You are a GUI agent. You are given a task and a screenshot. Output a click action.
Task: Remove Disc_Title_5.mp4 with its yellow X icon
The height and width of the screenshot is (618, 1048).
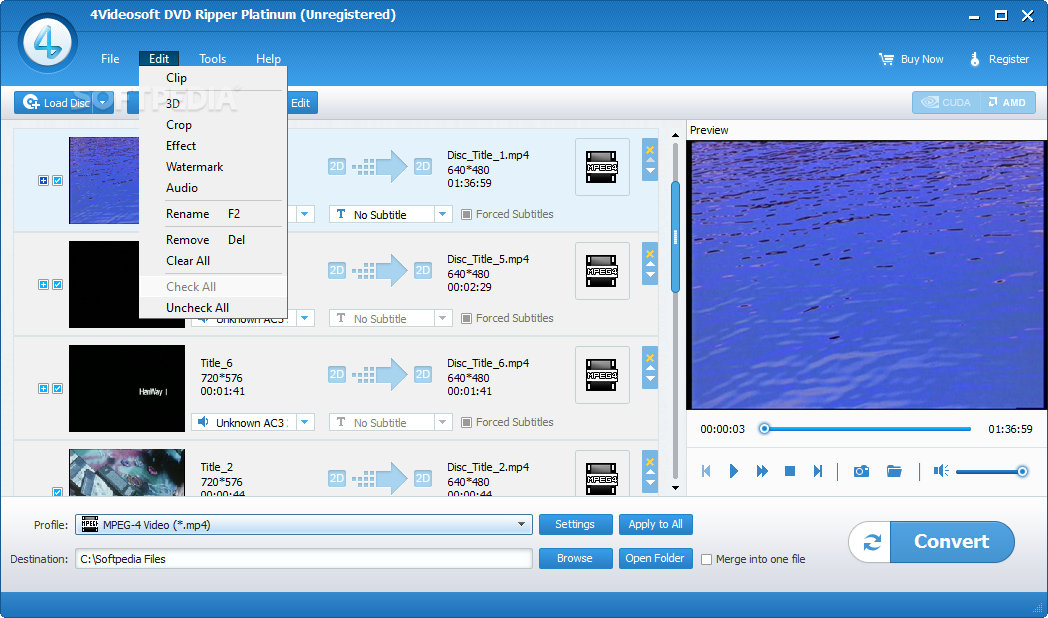click(x=650, y=254)
